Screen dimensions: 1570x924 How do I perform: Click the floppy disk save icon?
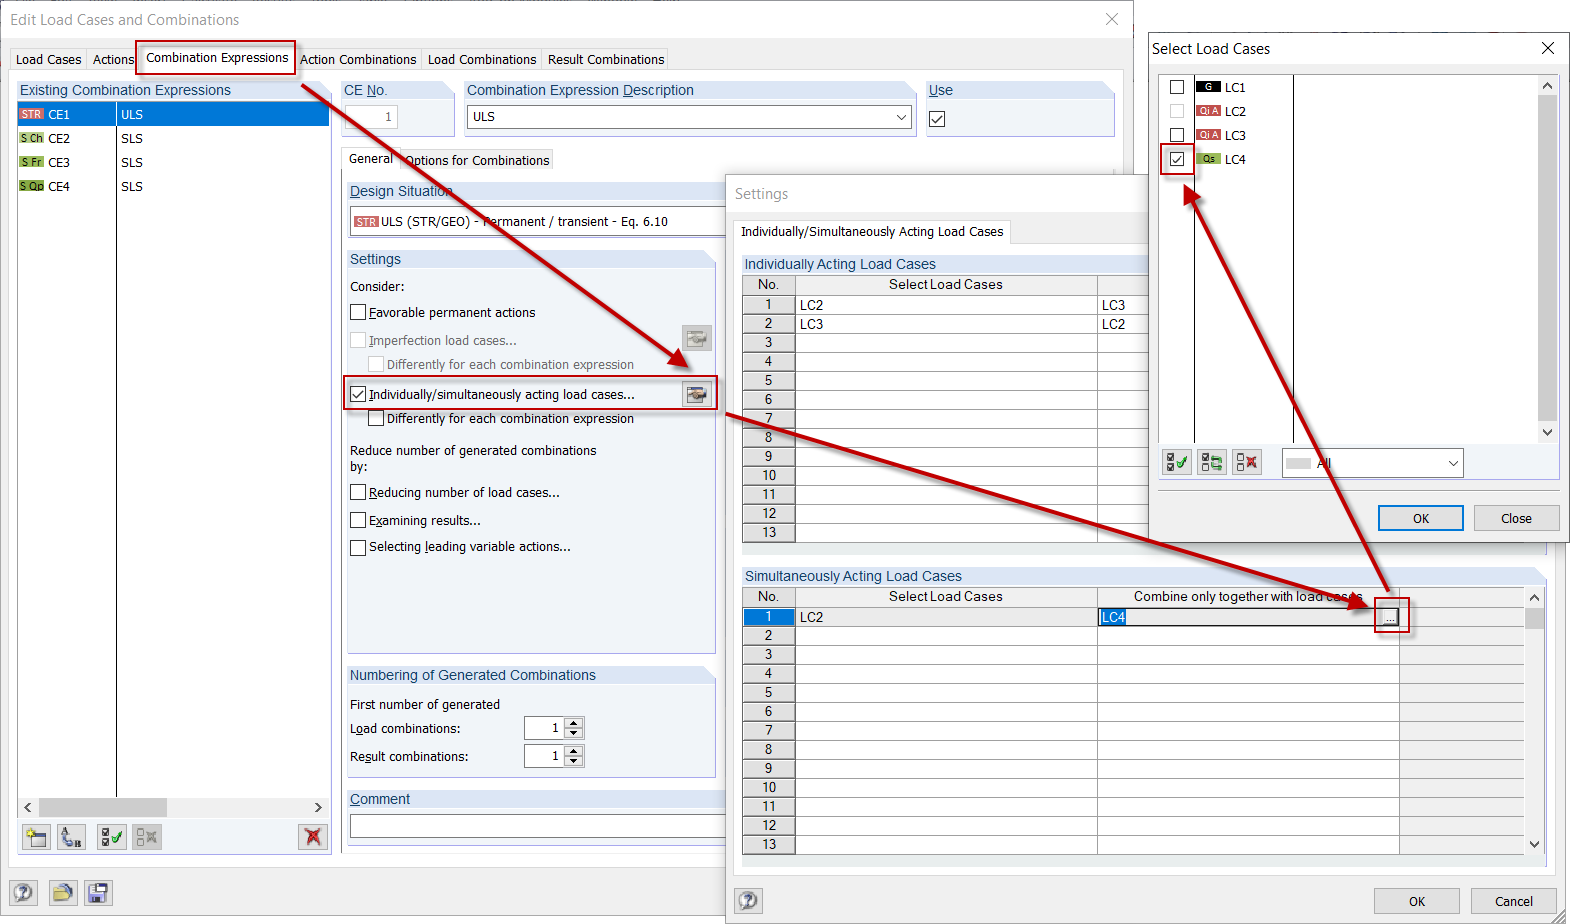point(98,893)
